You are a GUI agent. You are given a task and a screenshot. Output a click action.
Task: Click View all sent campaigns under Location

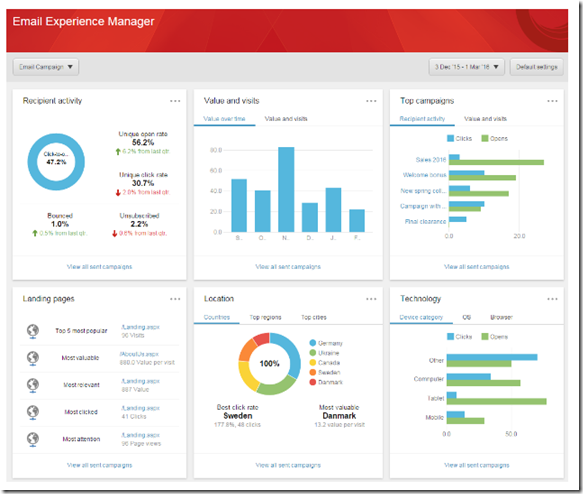point(288,465)
